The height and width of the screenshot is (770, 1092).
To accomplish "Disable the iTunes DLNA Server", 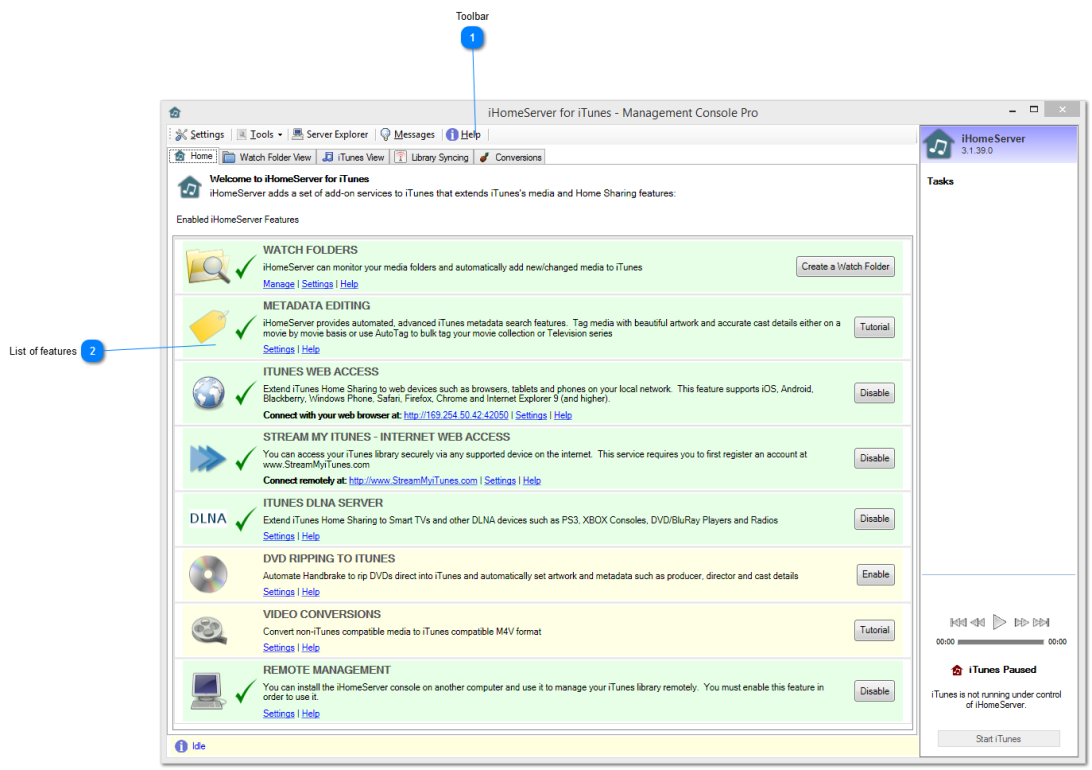I will pyautogui.click(x=874, y=519).
